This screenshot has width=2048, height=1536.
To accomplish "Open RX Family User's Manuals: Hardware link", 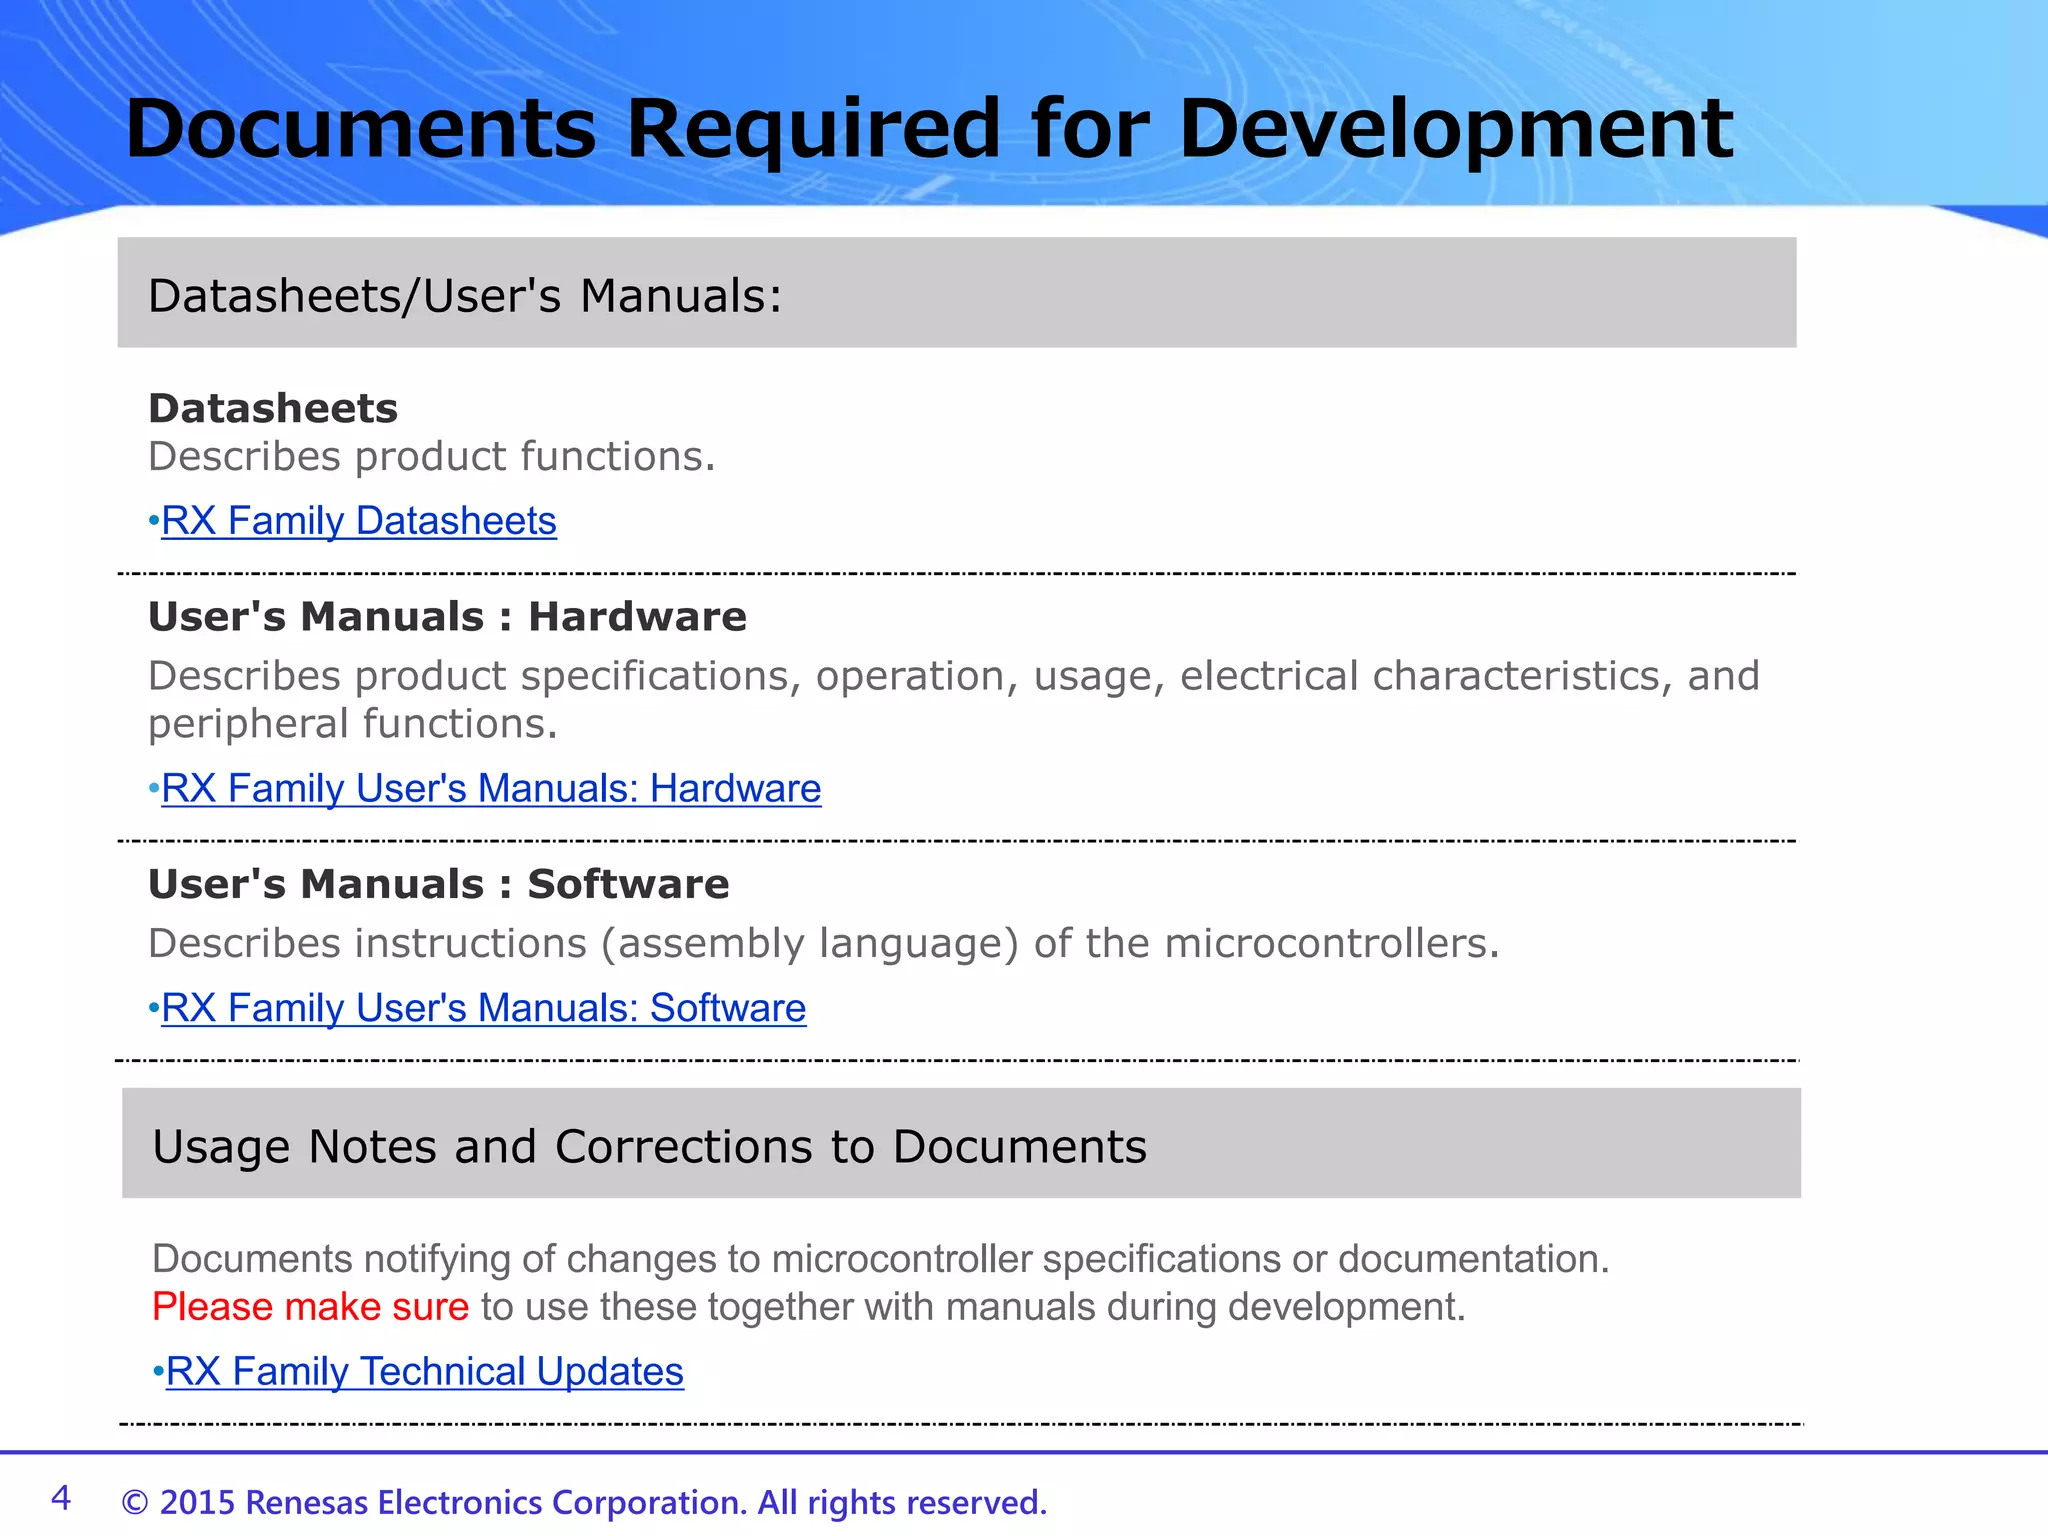I will [491, 789].
